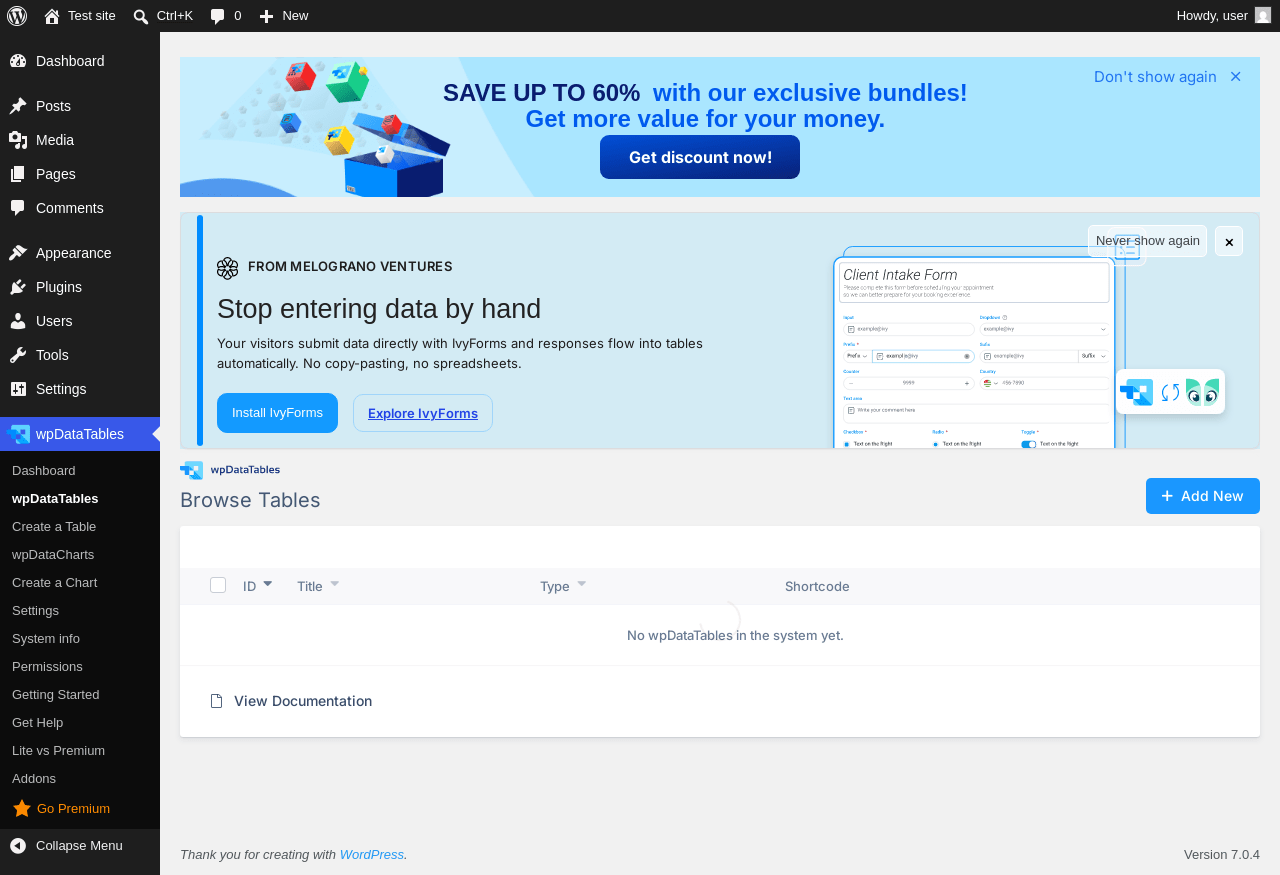Follow the Explore IvyForms link
The width and height of the screenshot is (1280, 875).
click(423, 413)
